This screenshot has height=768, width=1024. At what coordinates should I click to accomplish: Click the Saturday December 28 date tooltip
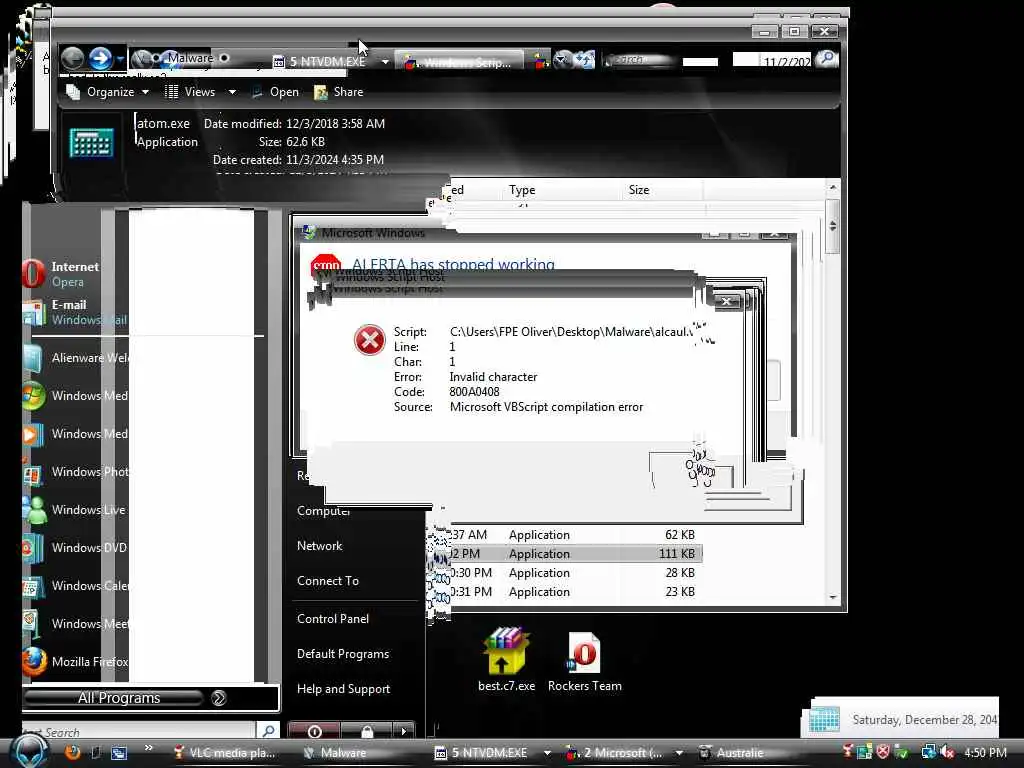coord(901,718)
